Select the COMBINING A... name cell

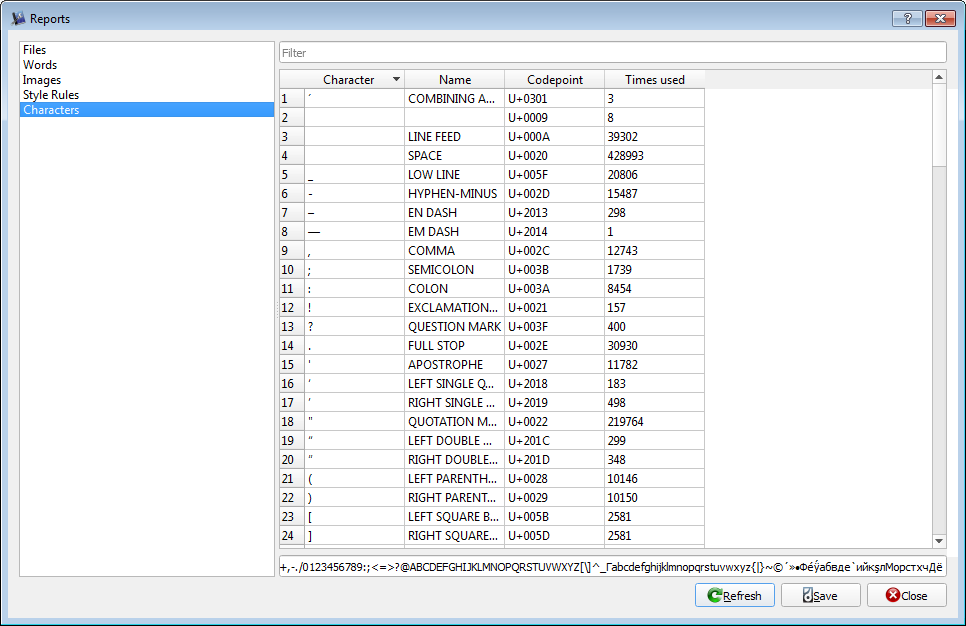(455, 99)
